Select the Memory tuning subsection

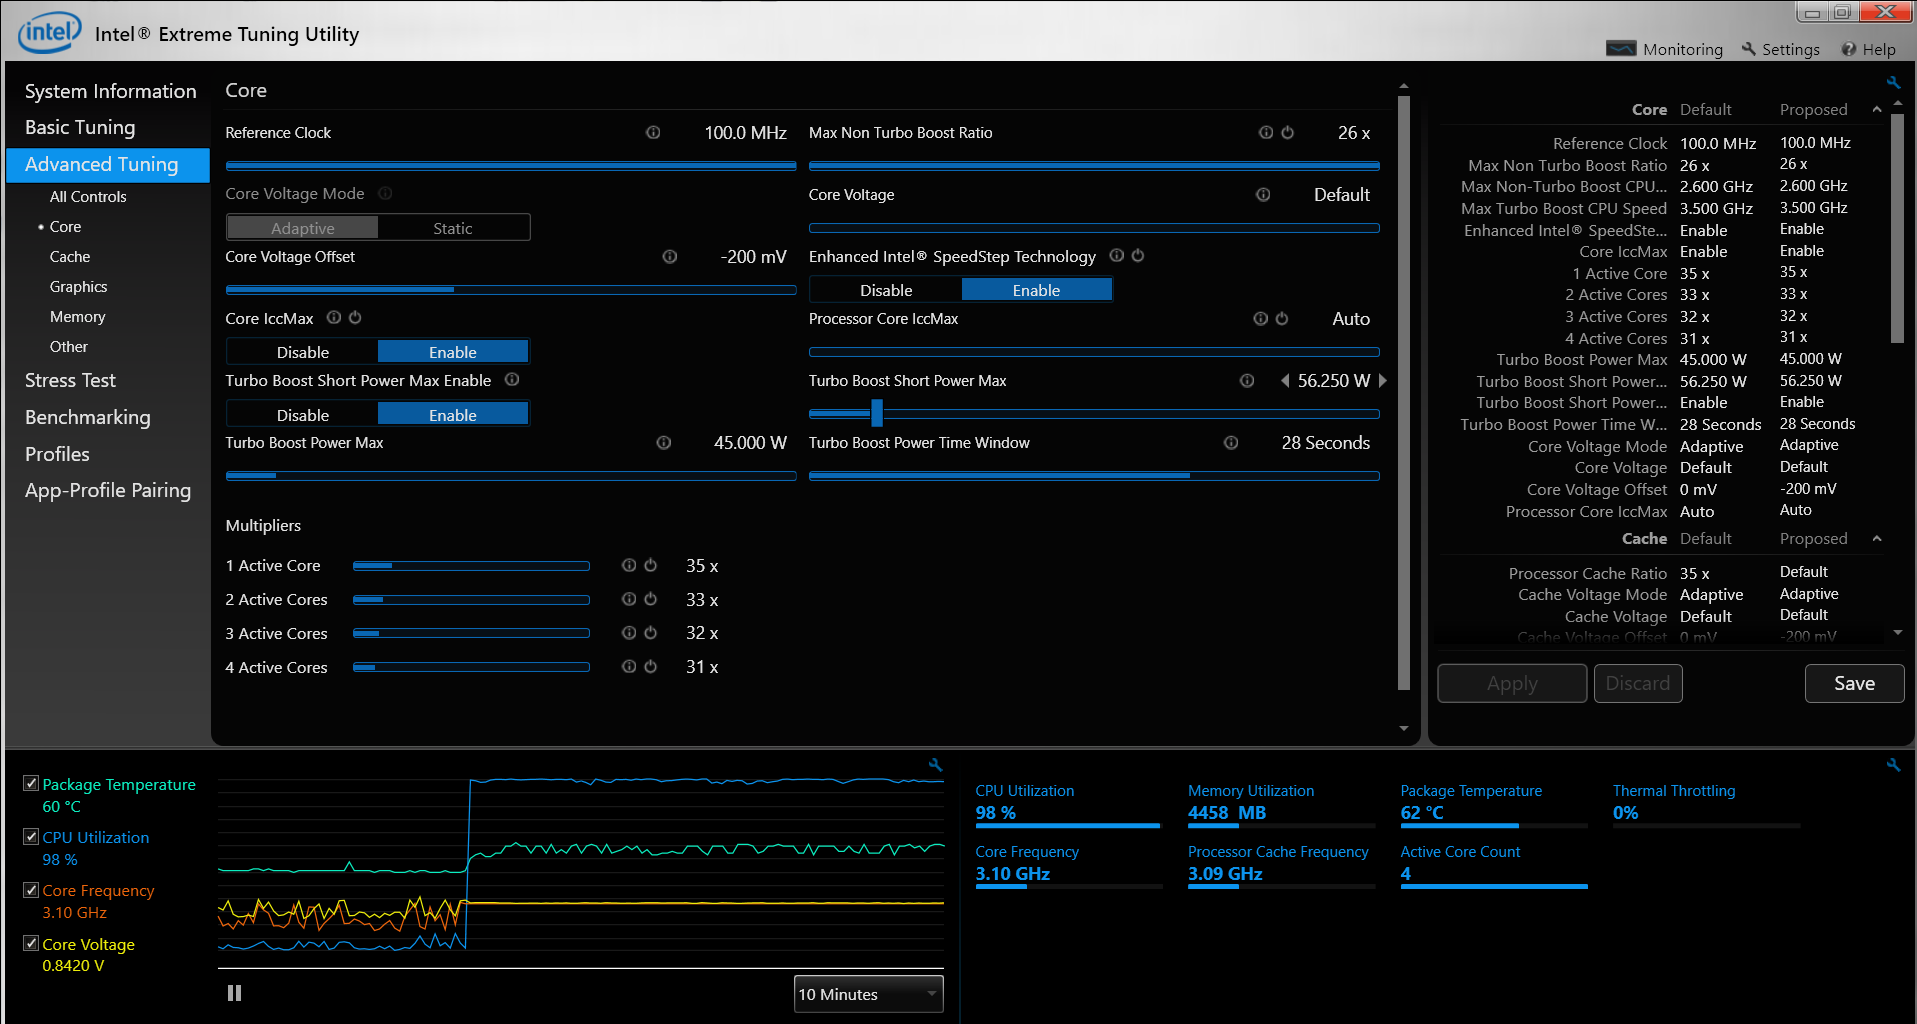pos(77,317)
